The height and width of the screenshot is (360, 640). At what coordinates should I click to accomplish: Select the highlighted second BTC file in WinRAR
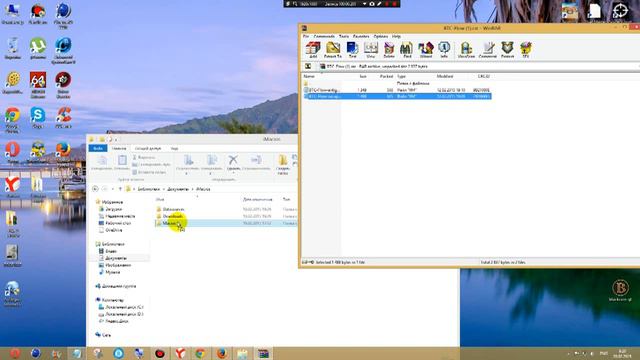(397, 96)
